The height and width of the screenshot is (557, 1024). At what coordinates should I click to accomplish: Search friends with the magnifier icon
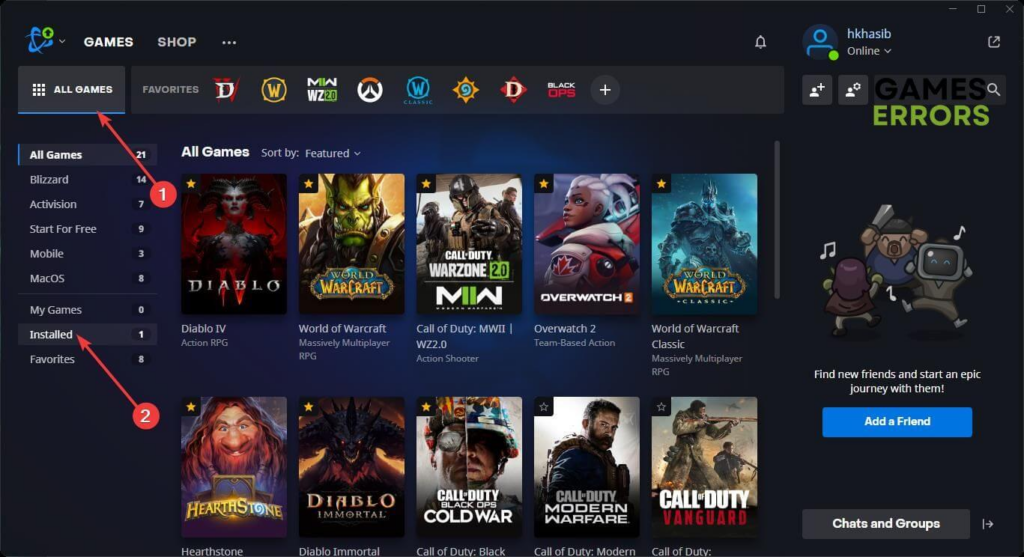pos(993,89)
